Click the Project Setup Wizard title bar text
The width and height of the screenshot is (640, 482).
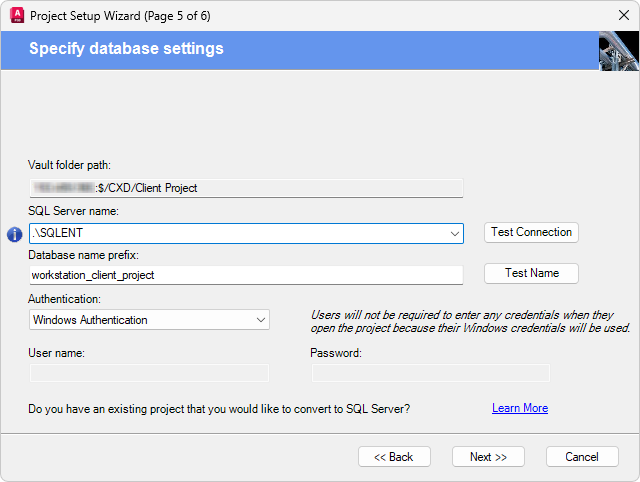(x=120, y=16)
